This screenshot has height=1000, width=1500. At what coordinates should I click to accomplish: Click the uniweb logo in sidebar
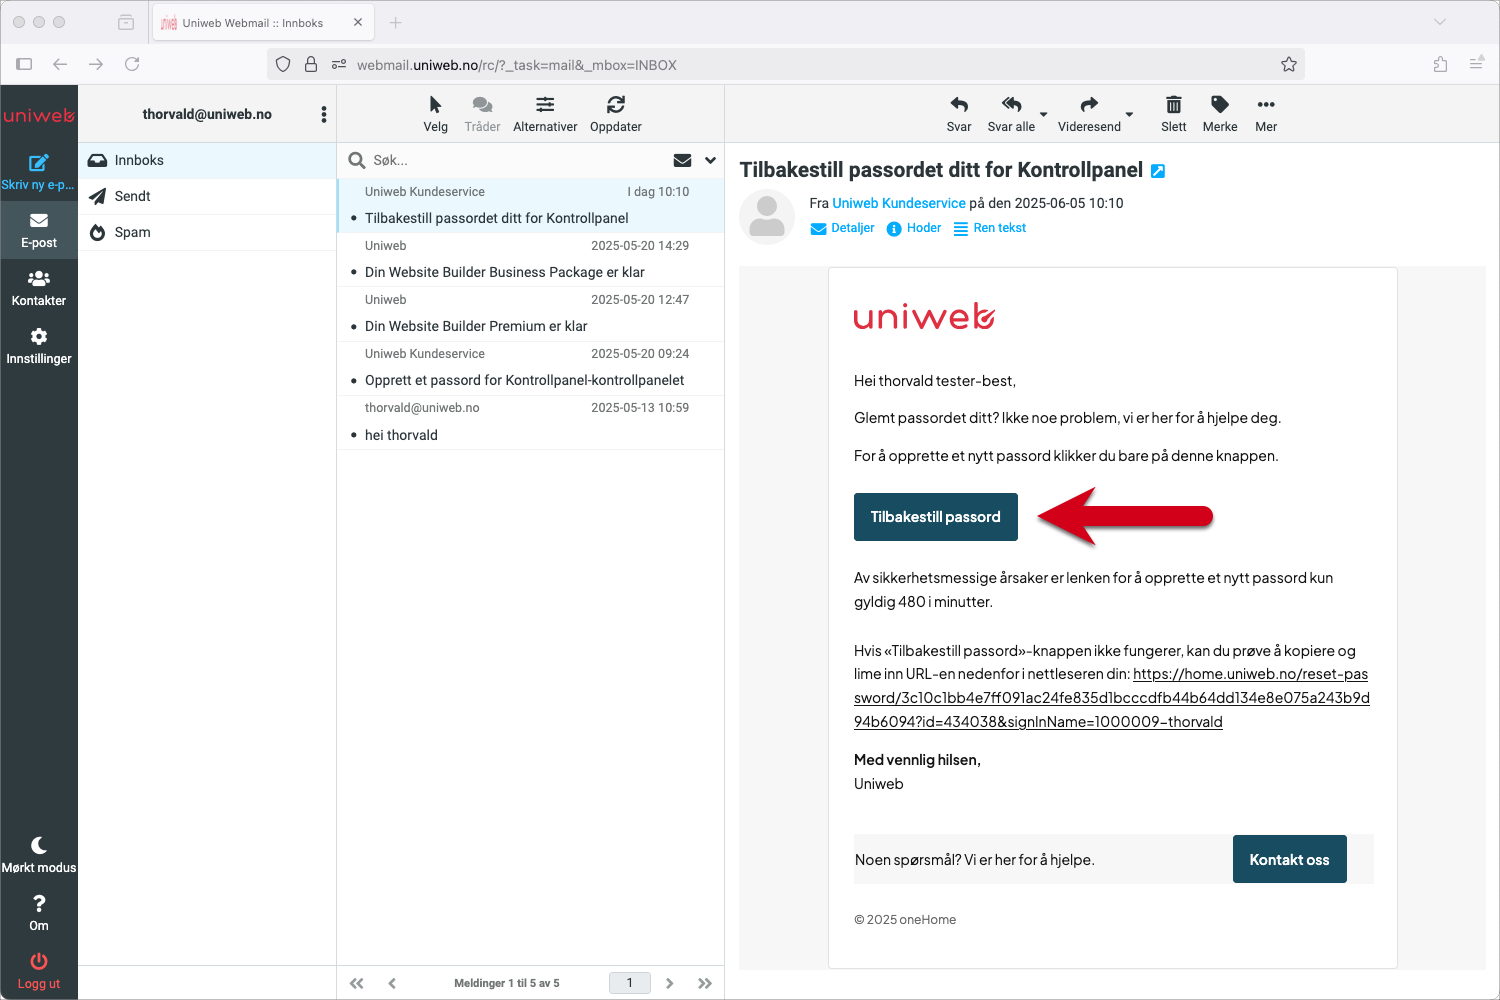(38, 115)
